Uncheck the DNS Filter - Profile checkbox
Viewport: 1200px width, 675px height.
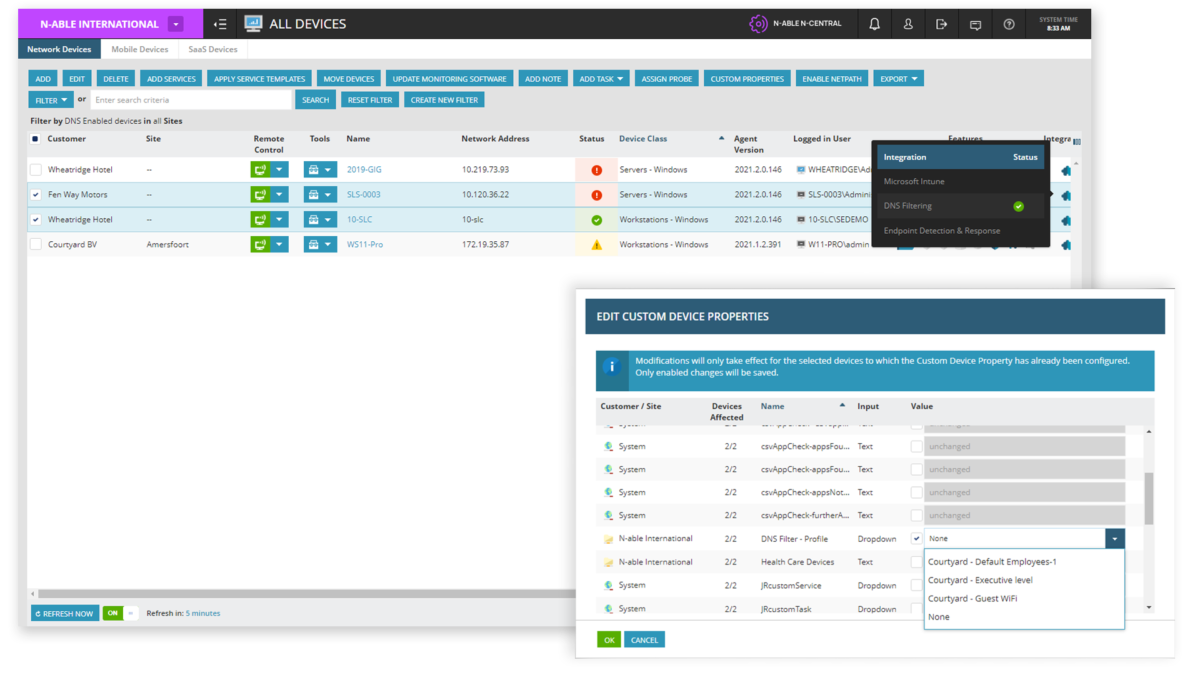click(x=916, y=538)
